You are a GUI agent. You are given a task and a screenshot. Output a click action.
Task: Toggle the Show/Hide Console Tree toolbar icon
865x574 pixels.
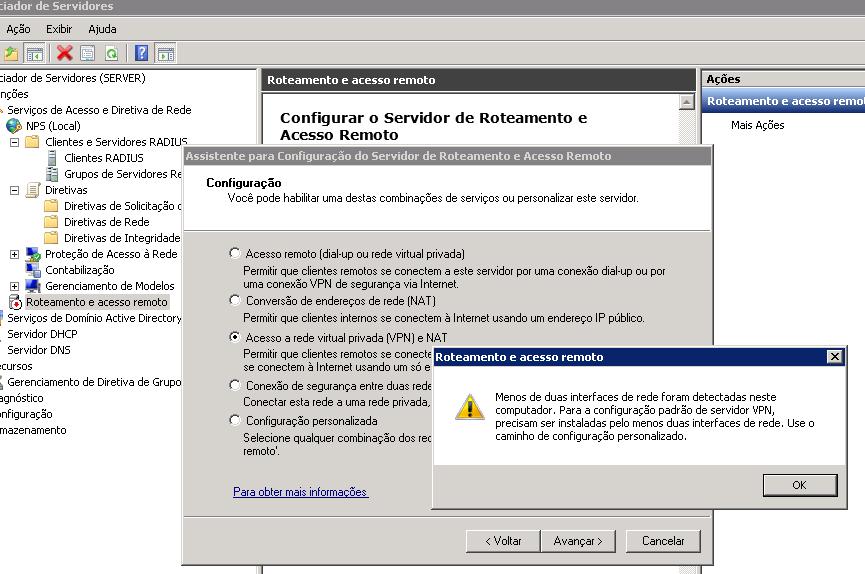pyautogui.click(x=34, y=54)
